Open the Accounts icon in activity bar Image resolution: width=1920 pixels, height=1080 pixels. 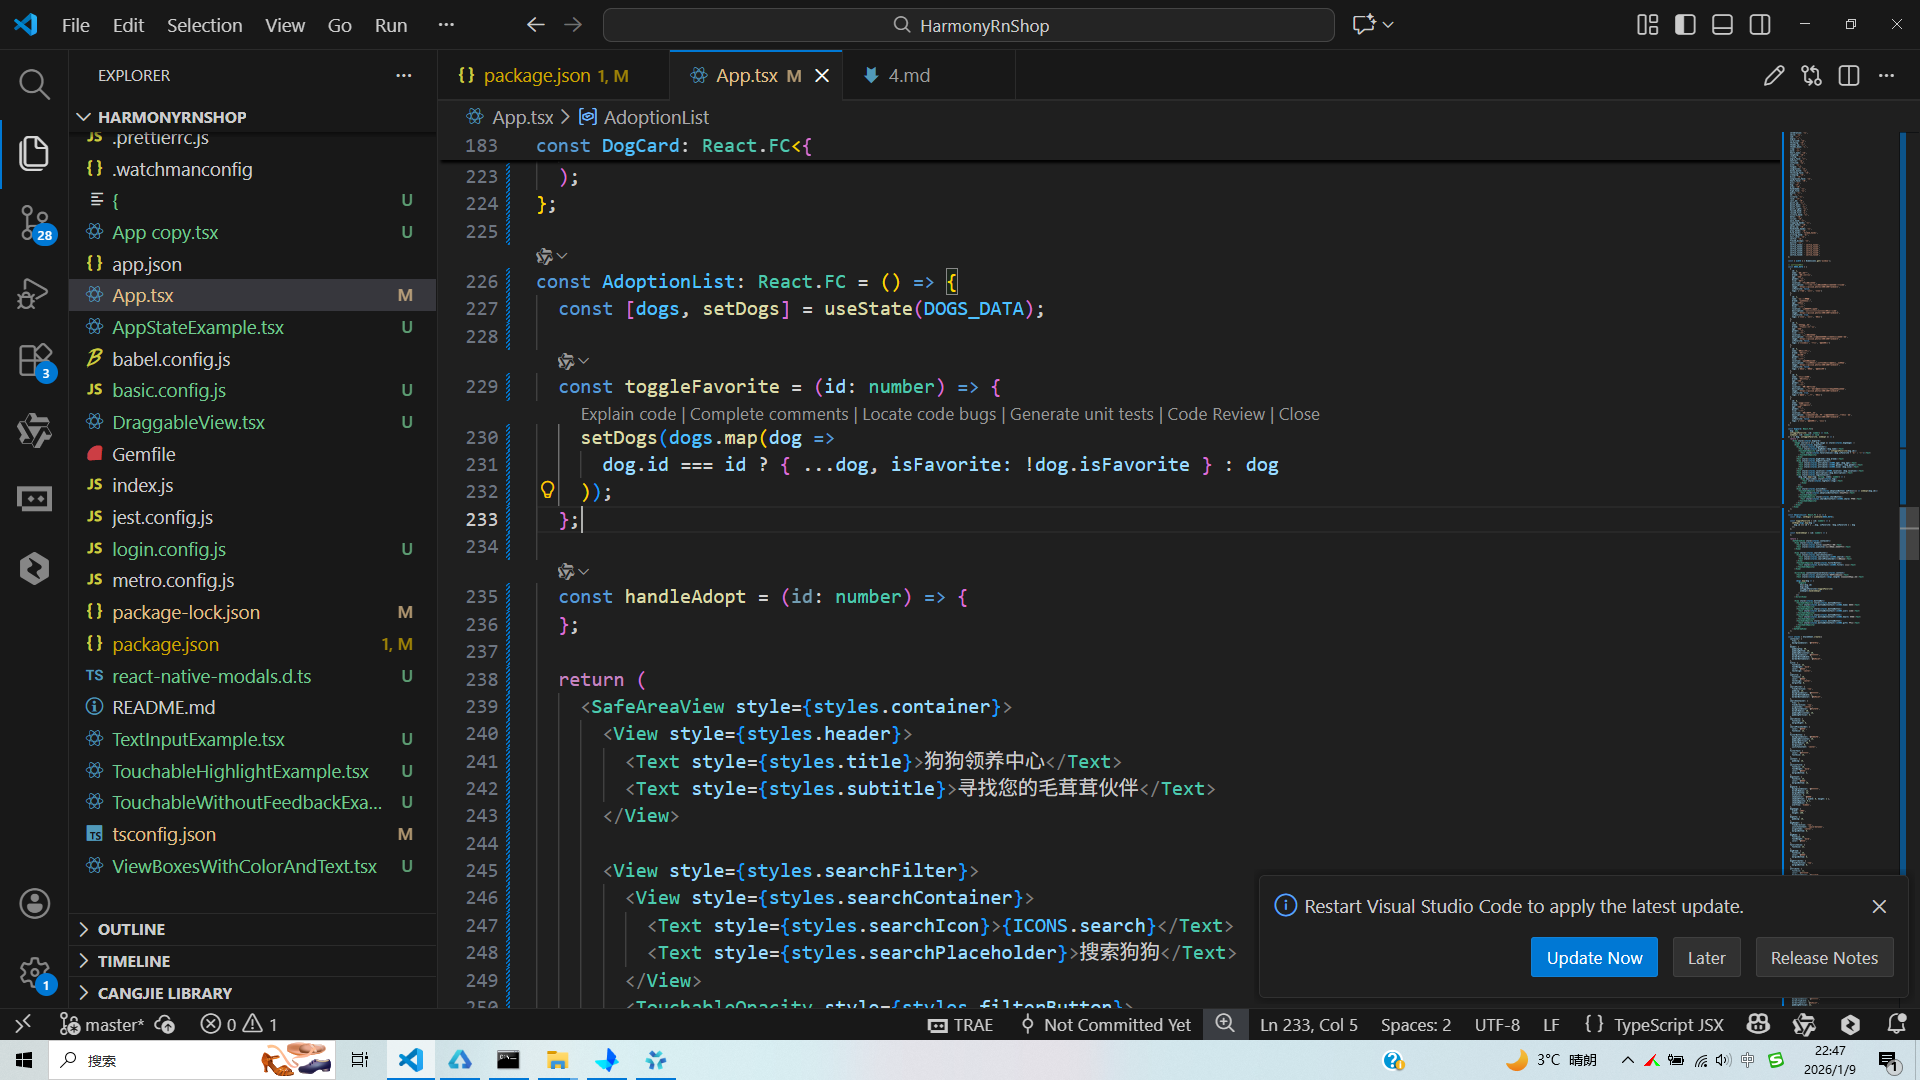[34, 903]
